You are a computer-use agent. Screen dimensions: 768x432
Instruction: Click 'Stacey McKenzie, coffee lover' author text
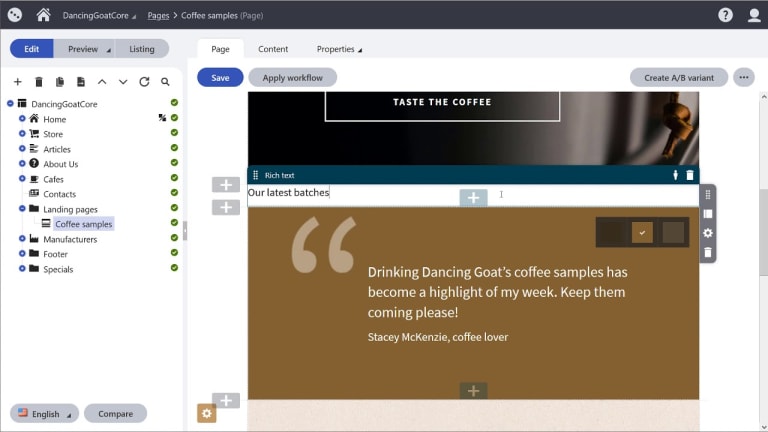pos(438,337)
